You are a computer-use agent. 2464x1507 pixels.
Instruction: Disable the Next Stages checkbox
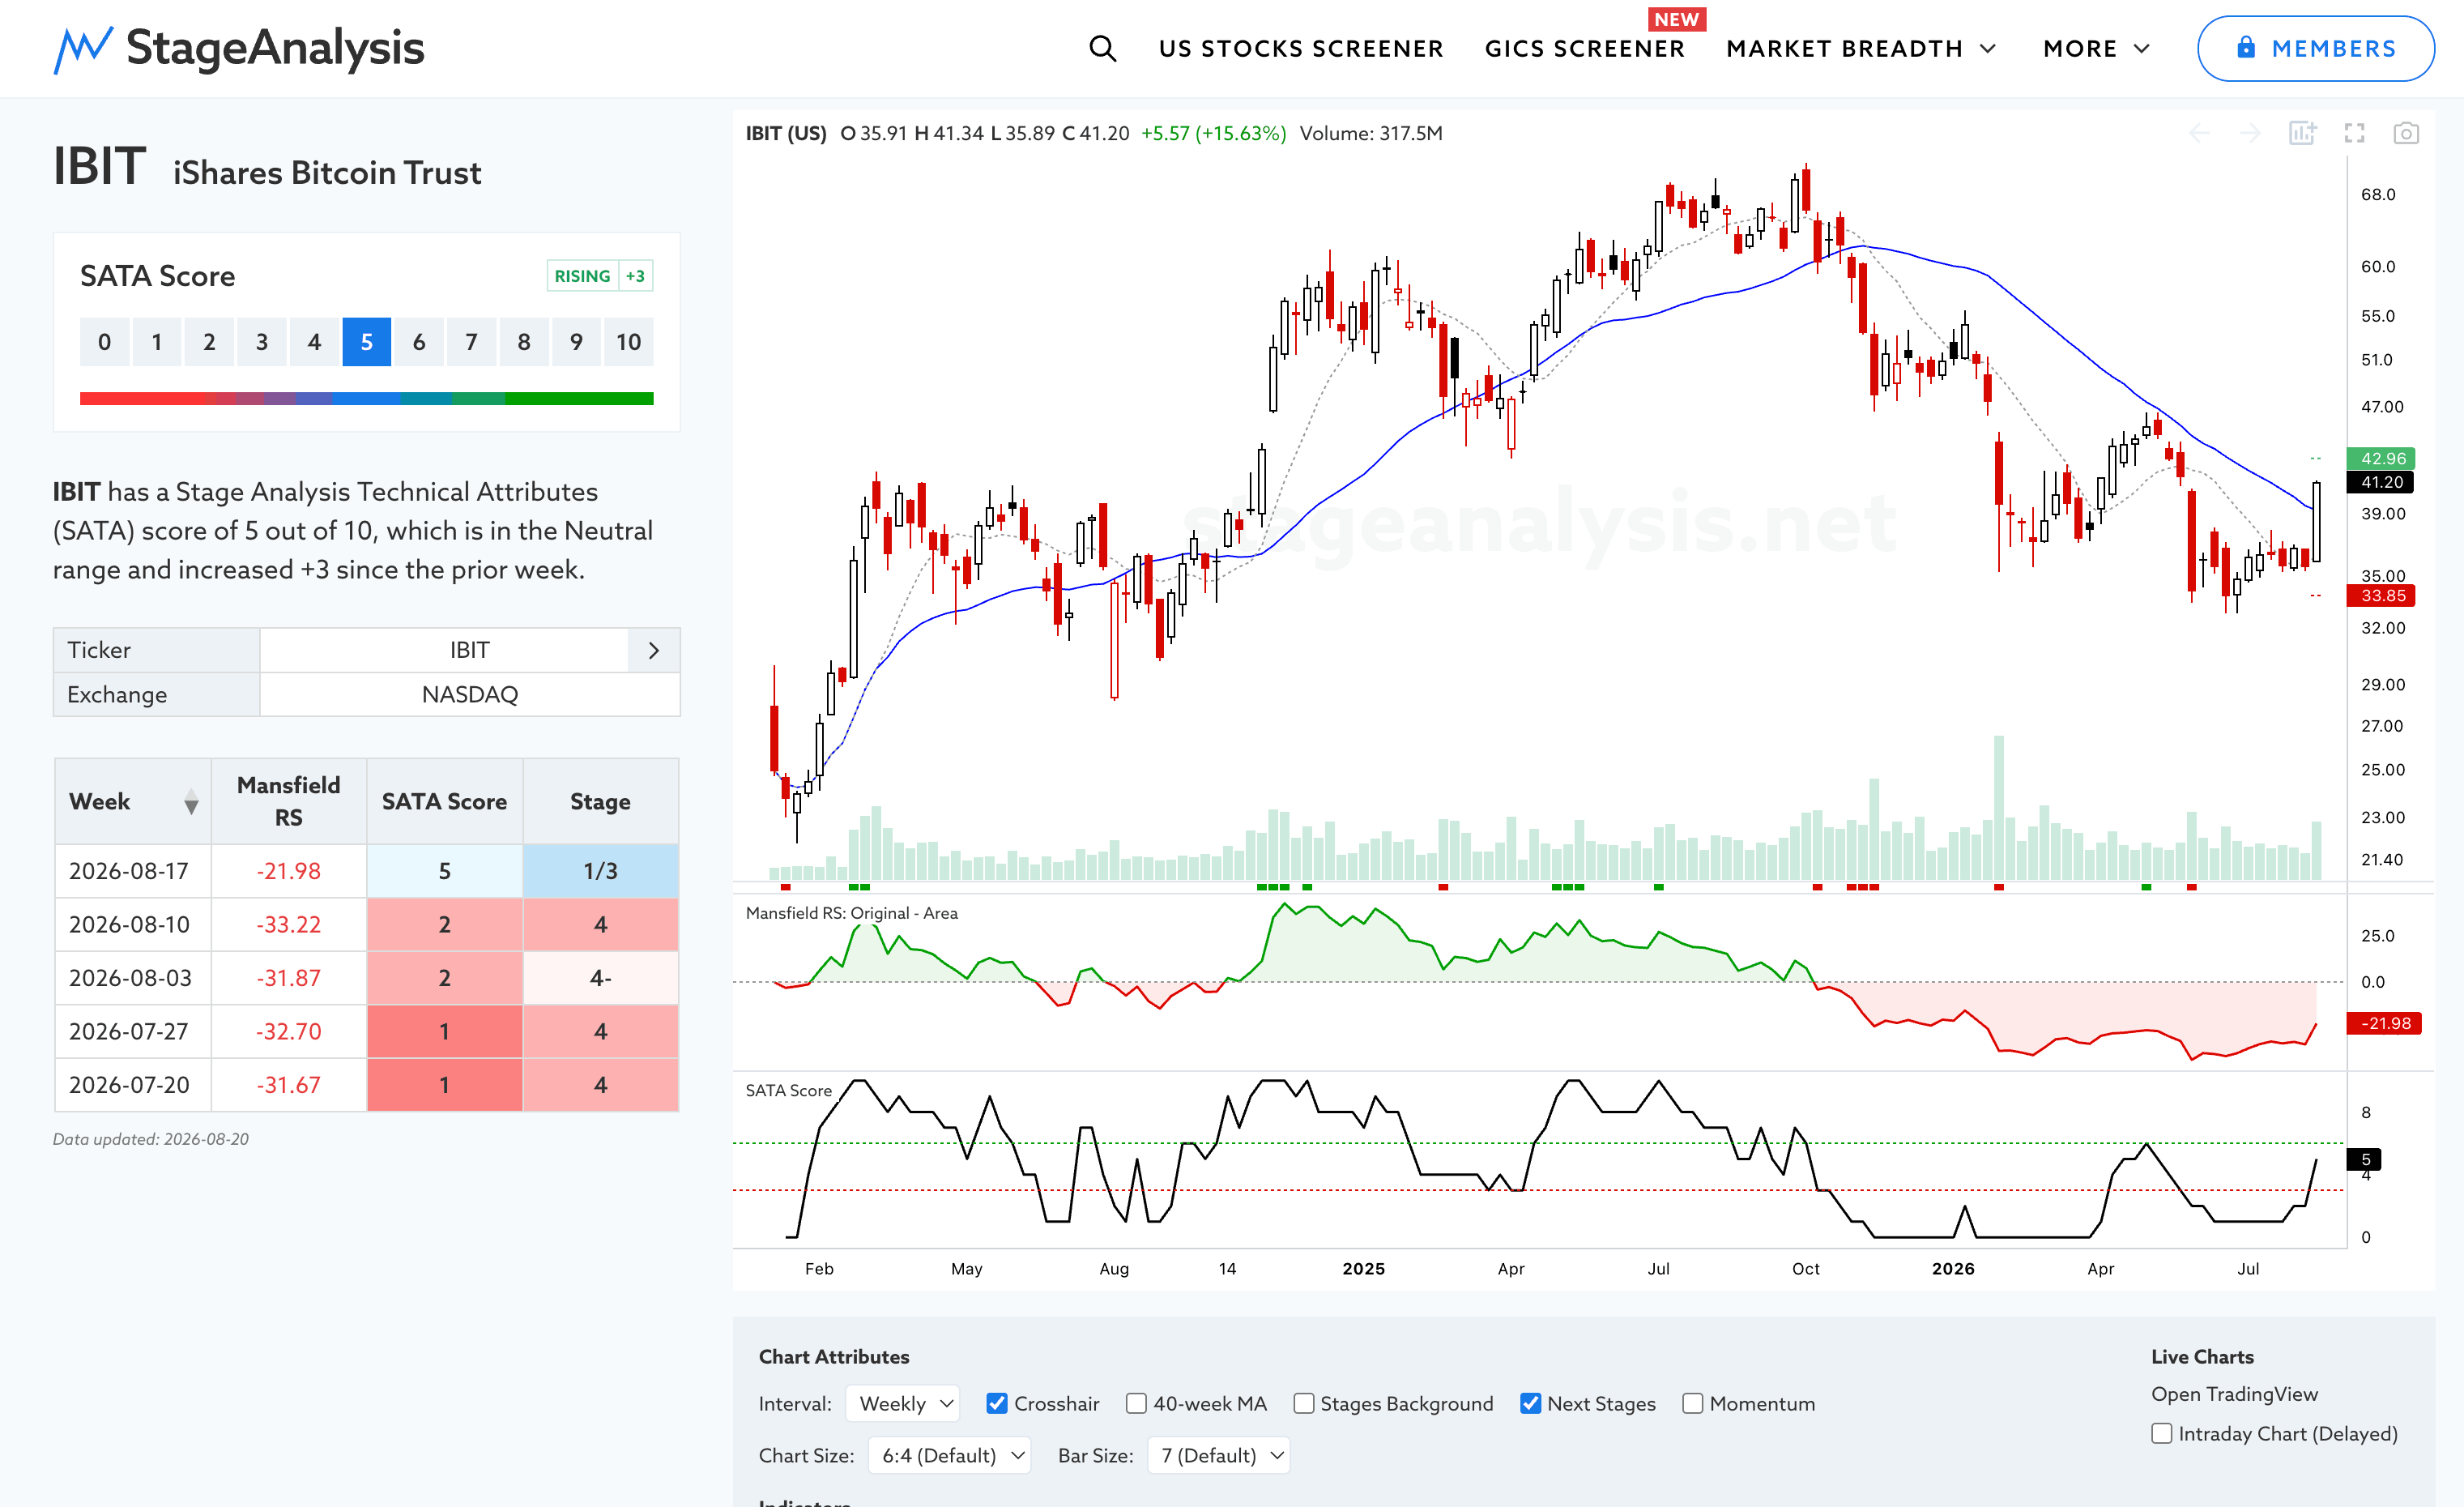[x=1530, y=1403]
